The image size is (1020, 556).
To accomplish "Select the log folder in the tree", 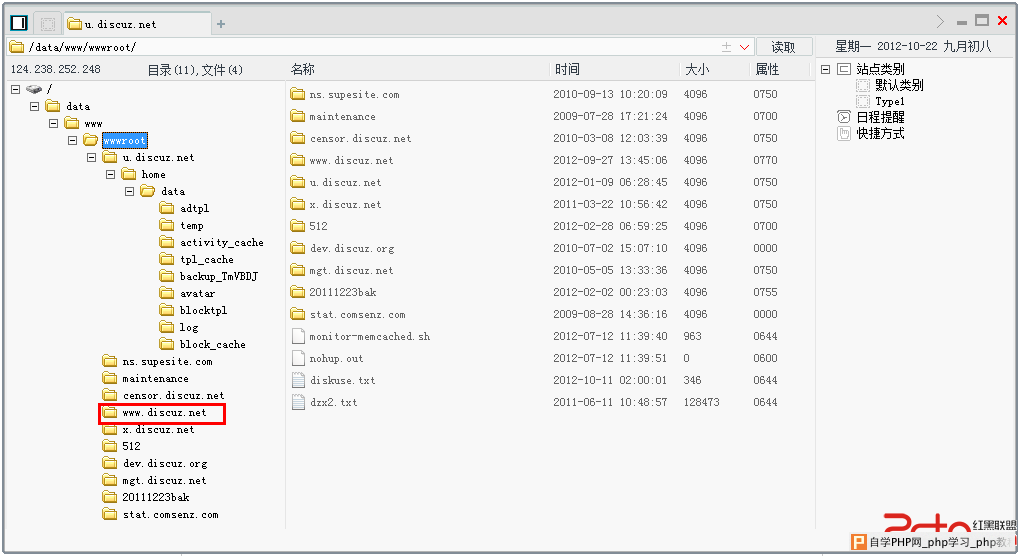I will (x=189, y=327).
